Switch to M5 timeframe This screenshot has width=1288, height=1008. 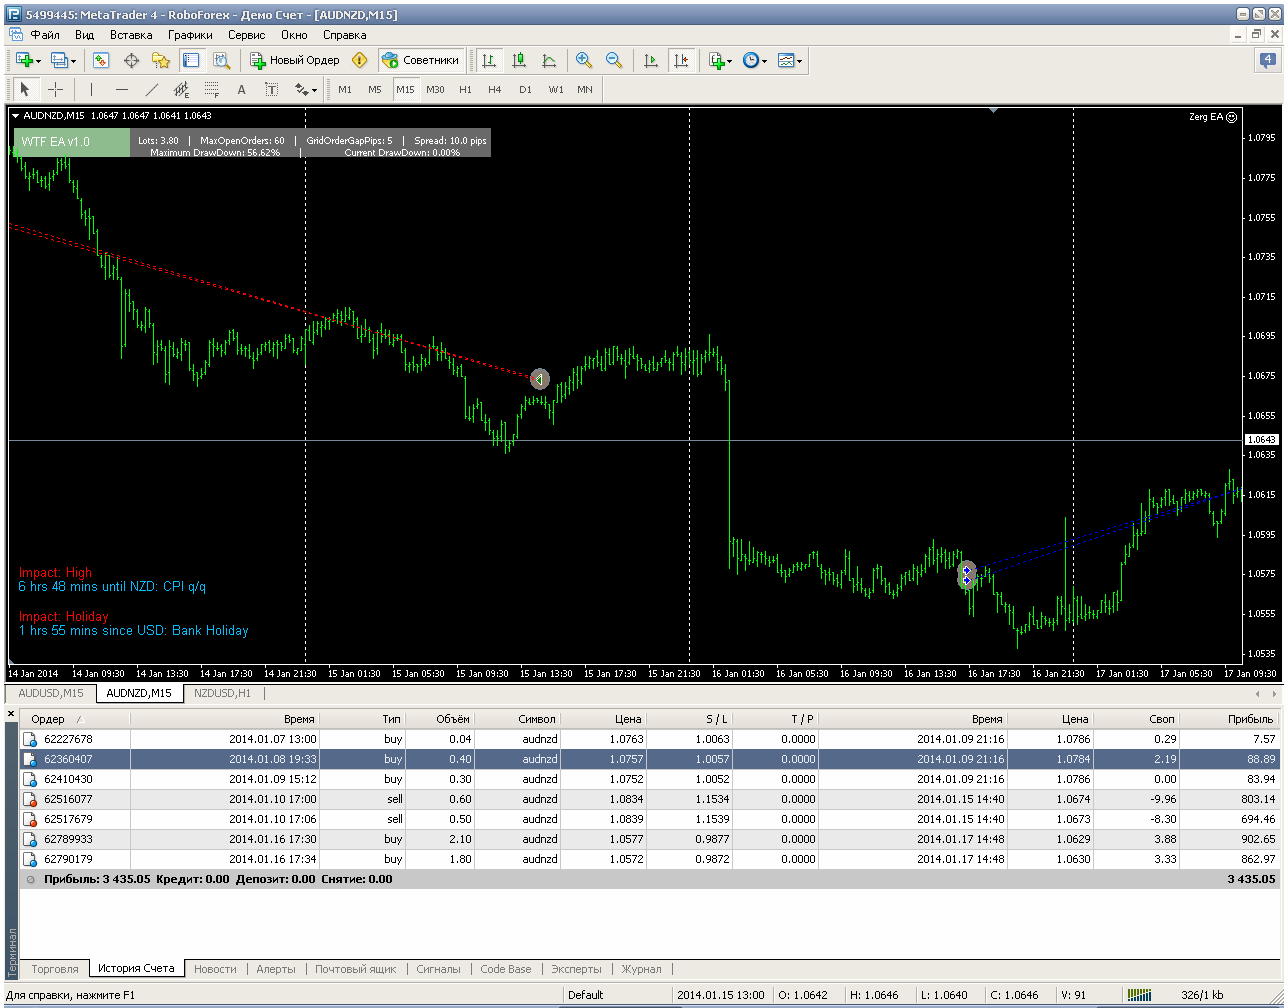click(x=375, y=89)
